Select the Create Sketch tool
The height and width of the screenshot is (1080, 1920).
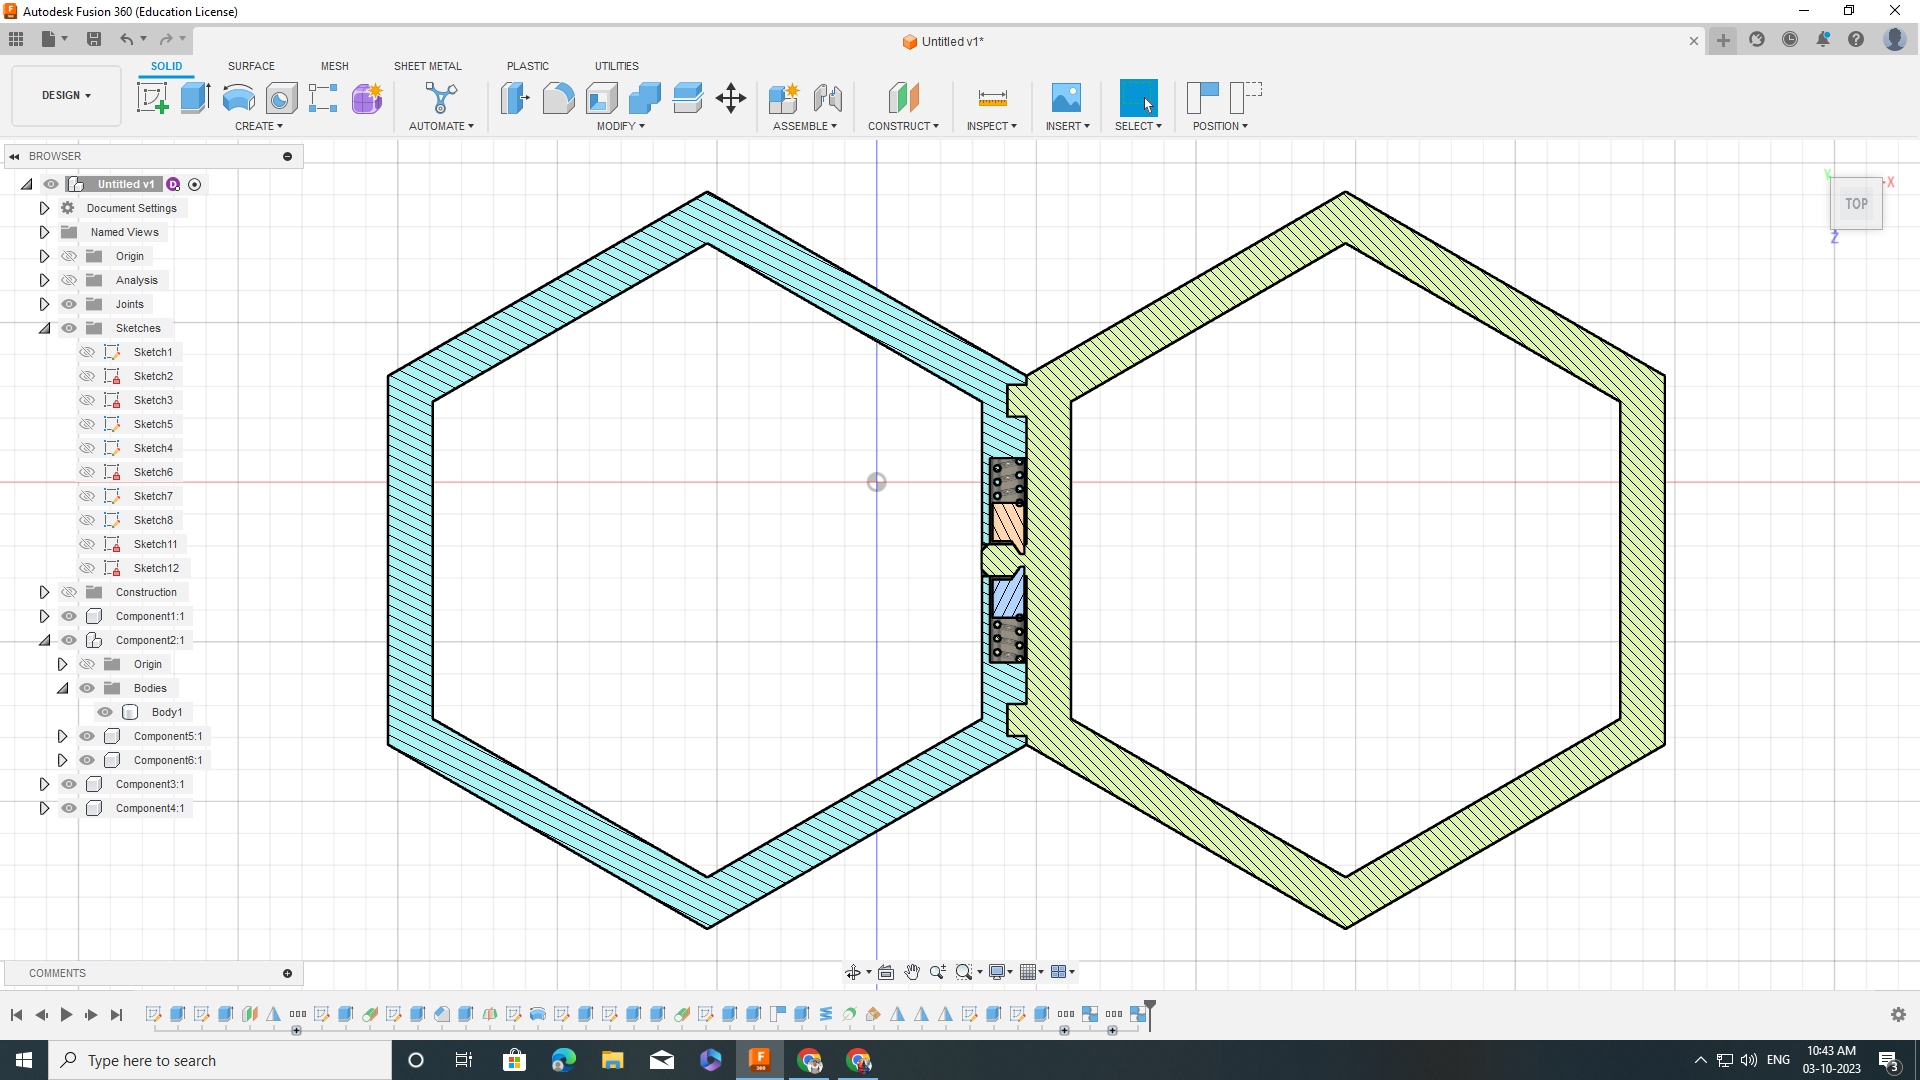click(x=152, y=98)
